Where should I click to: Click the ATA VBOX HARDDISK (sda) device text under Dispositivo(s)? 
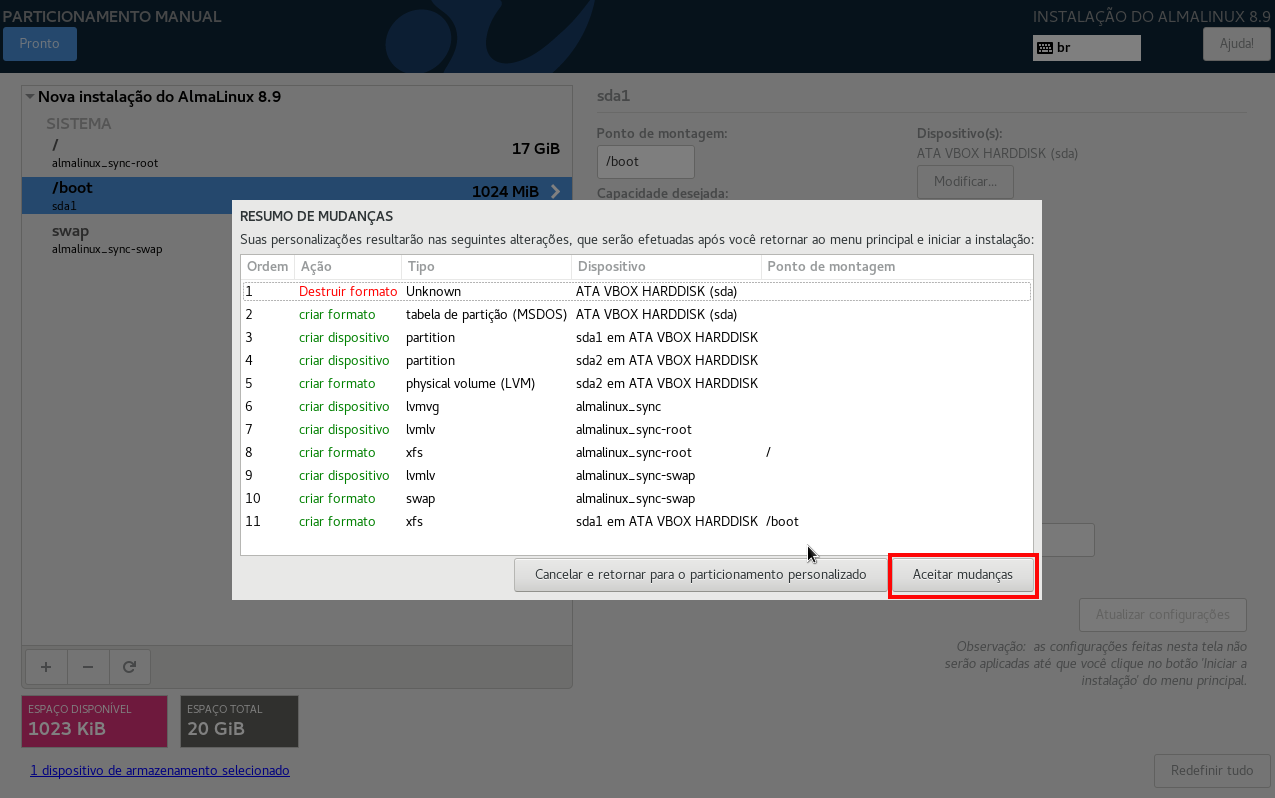(x=997, y=154)
